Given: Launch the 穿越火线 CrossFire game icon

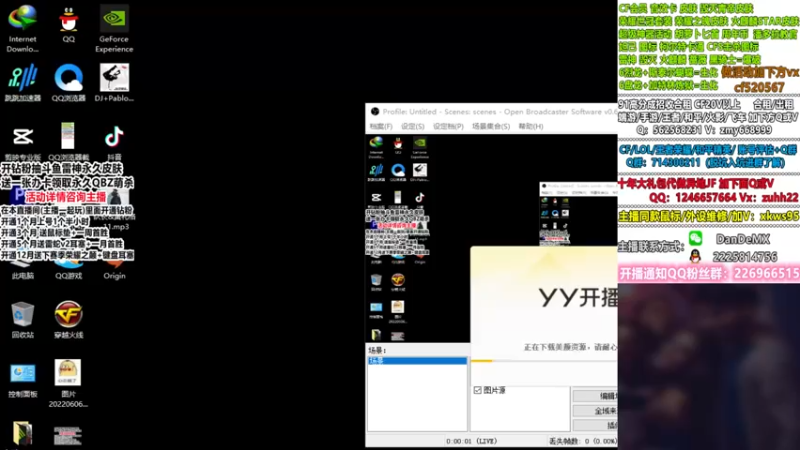Looking at the screenshot, I should [68, 319].
